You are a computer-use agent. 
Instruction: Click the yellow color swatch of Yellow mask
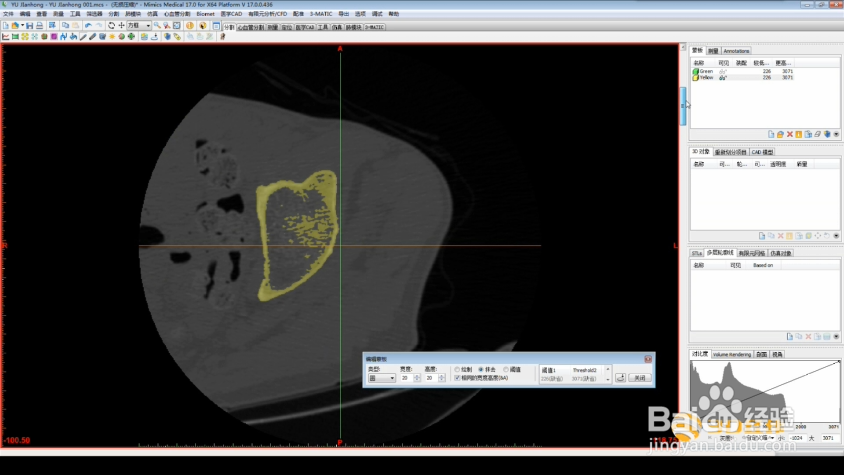click(x=695, y=78)
